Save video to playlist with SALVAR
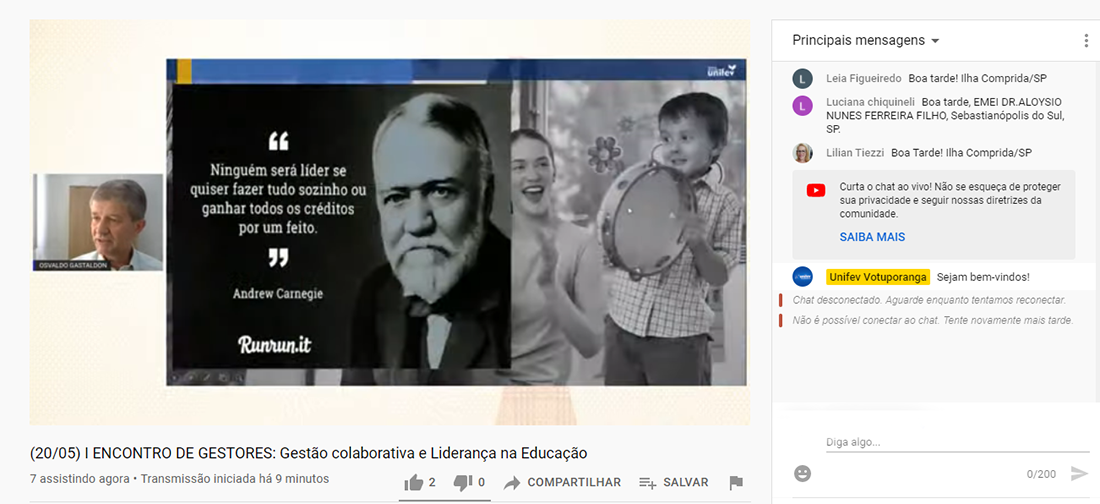Viewport: 1100px width, 504px height. (x=673, y=482)
